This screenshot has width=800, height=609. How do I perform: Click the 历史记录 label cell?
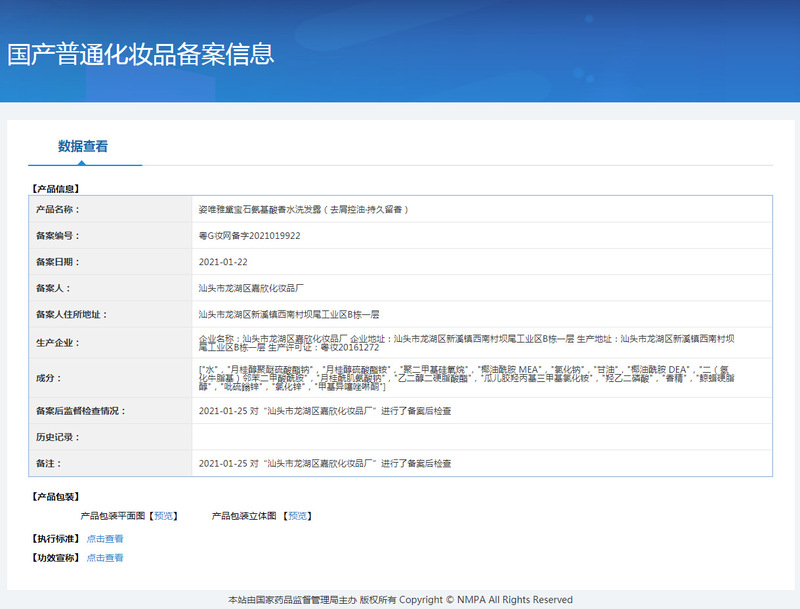(110, 437)
